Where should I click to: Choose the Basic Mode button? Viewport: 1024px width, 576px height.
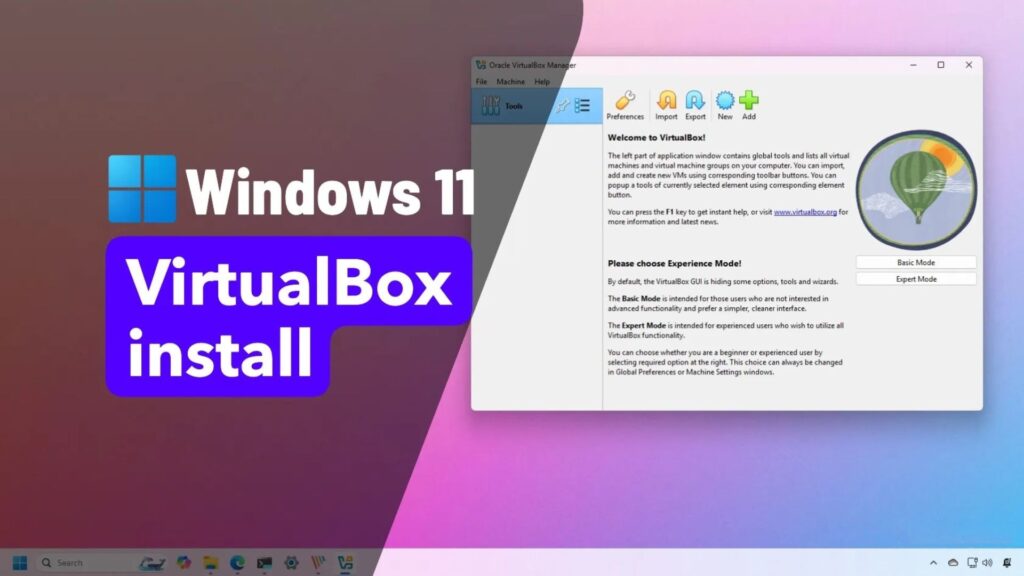coord(916,263)
